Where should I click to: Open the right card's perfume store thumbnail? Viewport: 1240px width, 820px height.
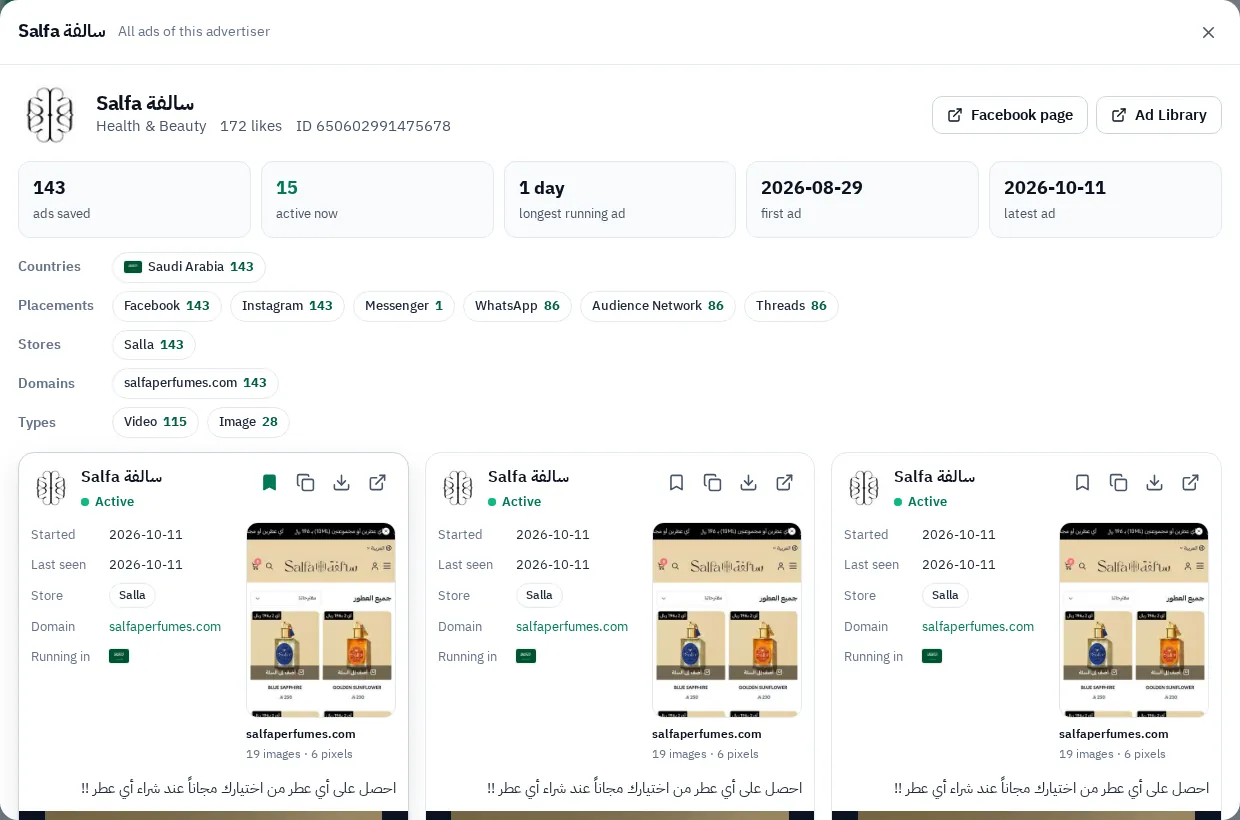[x=1134, y=620]
